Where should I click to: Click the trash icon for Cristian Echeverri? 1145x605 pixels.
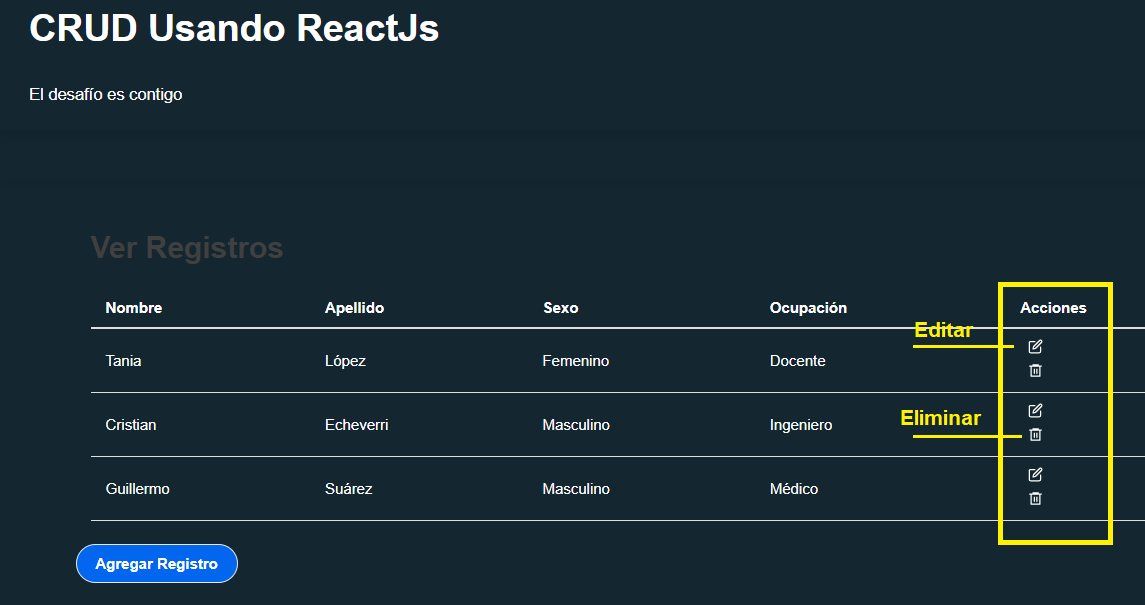click(x=1035, y=434)
